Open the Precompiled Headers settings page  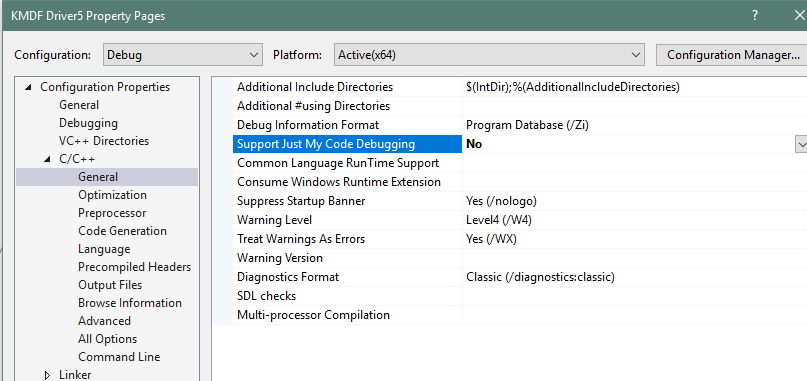pos(134,267)
